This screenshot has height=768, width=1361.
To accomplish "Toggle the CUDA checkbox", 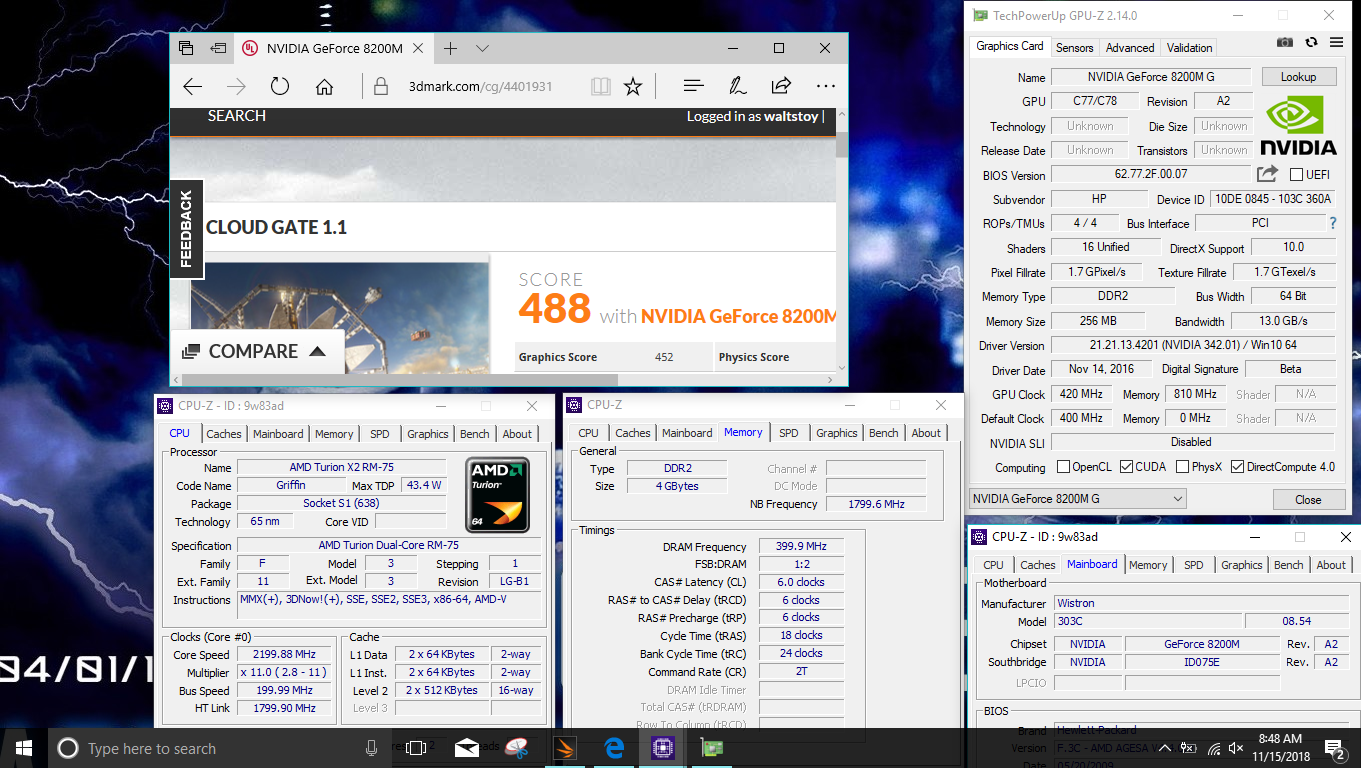I will (x=1127, y=467).
